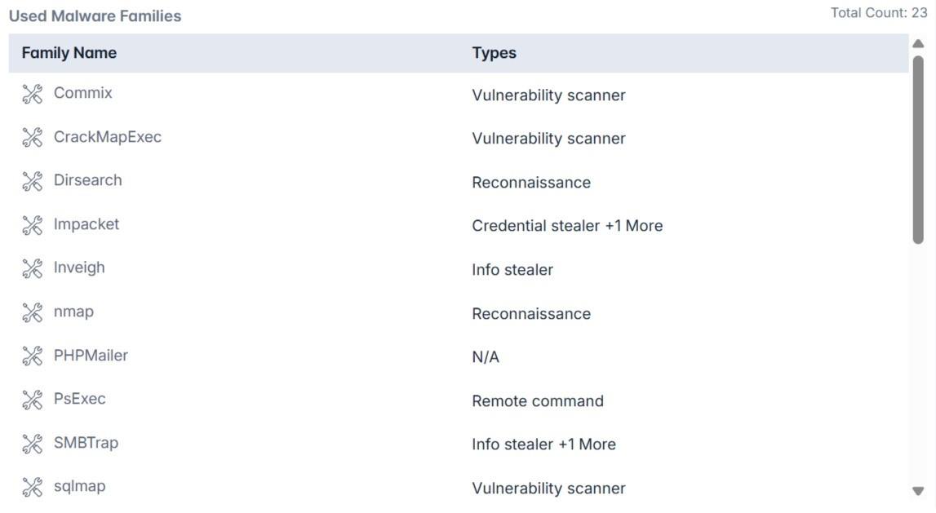Viewport: 936px width, 513px height.
Task: Click the scroll down arrow
Action: (x=918, y=491)
